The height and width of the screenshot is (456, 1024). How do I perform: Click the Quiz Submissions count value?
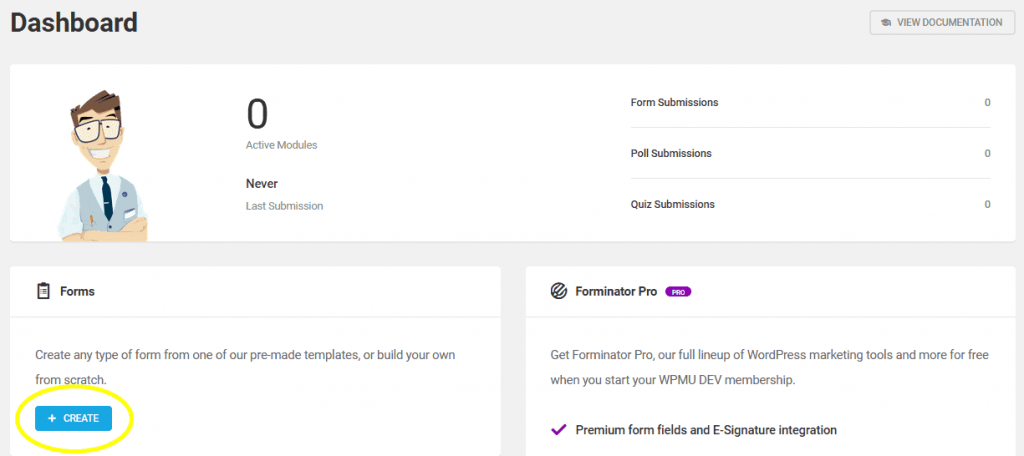click(987, 204)
